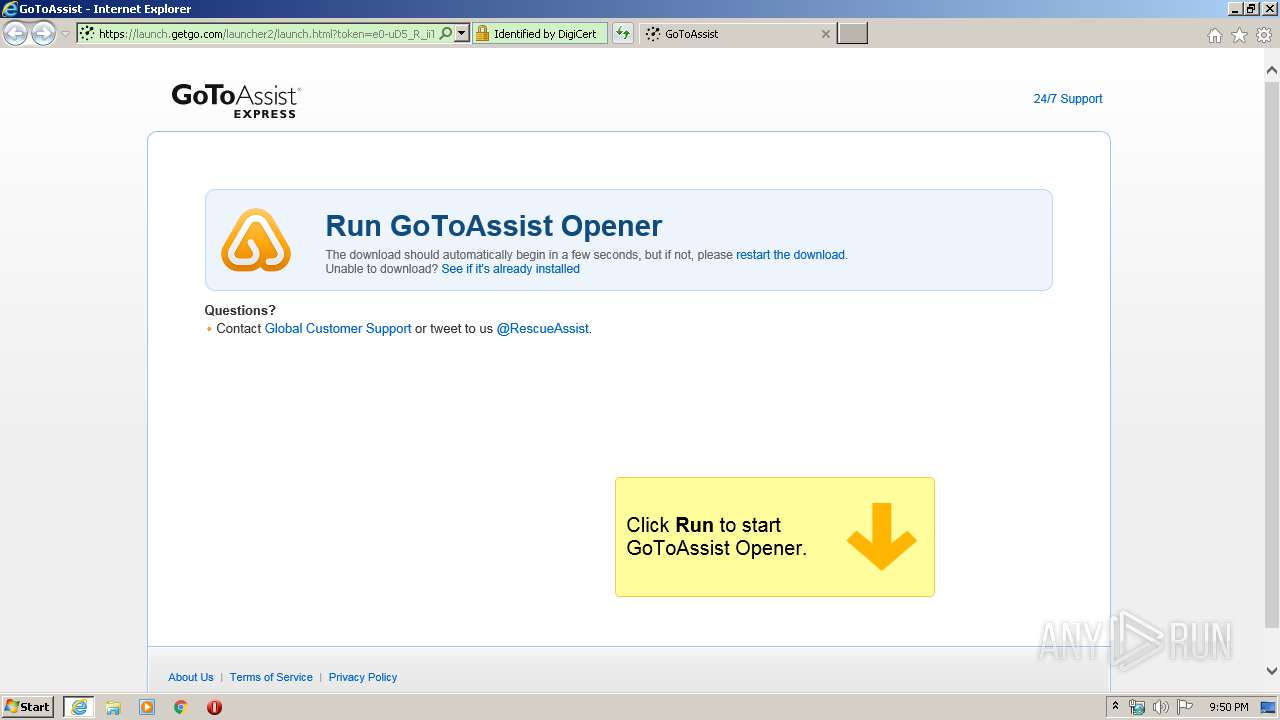Click the volume speaker tray icon
This screenshot has height=720, width=1280.
pyautogui.click(x=1161, y=707)
